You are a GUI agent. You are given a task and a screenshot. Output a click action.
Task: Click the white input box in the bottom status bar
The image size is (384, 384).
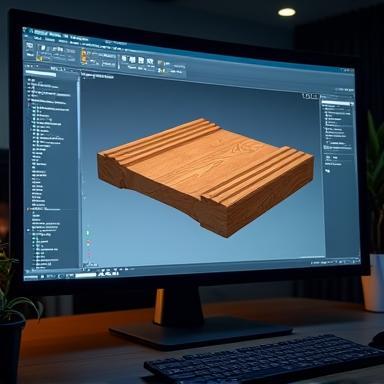click(x=86, y=275)
